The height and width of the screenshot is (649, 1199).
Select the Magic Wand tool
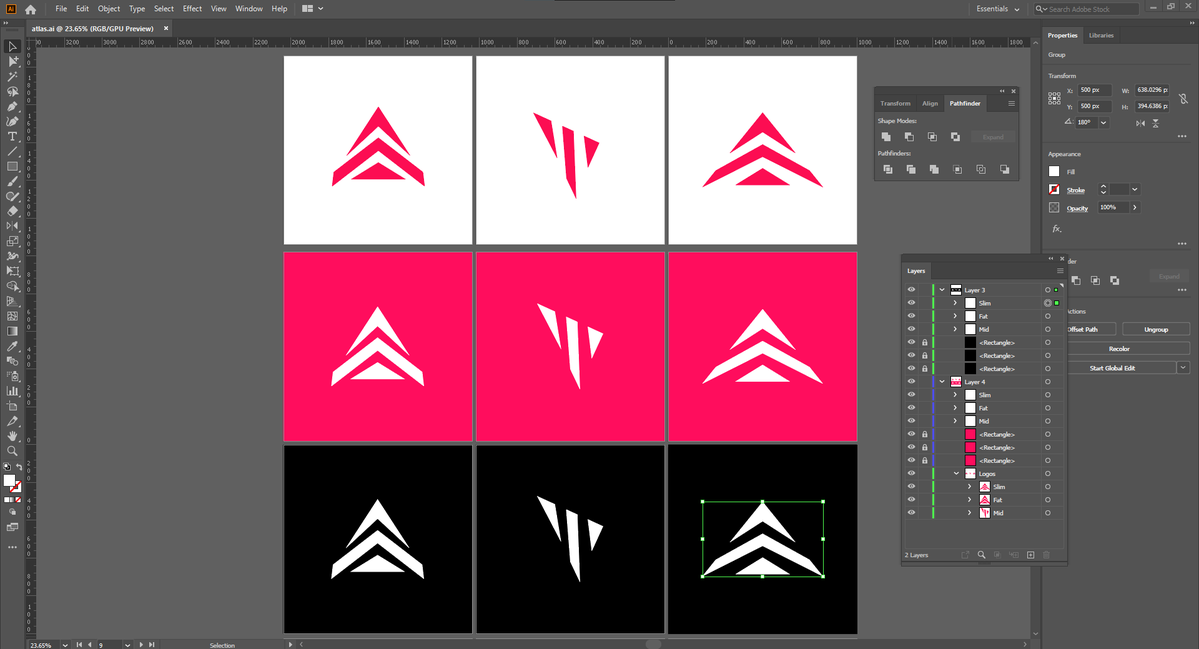[x=12, y=76]
